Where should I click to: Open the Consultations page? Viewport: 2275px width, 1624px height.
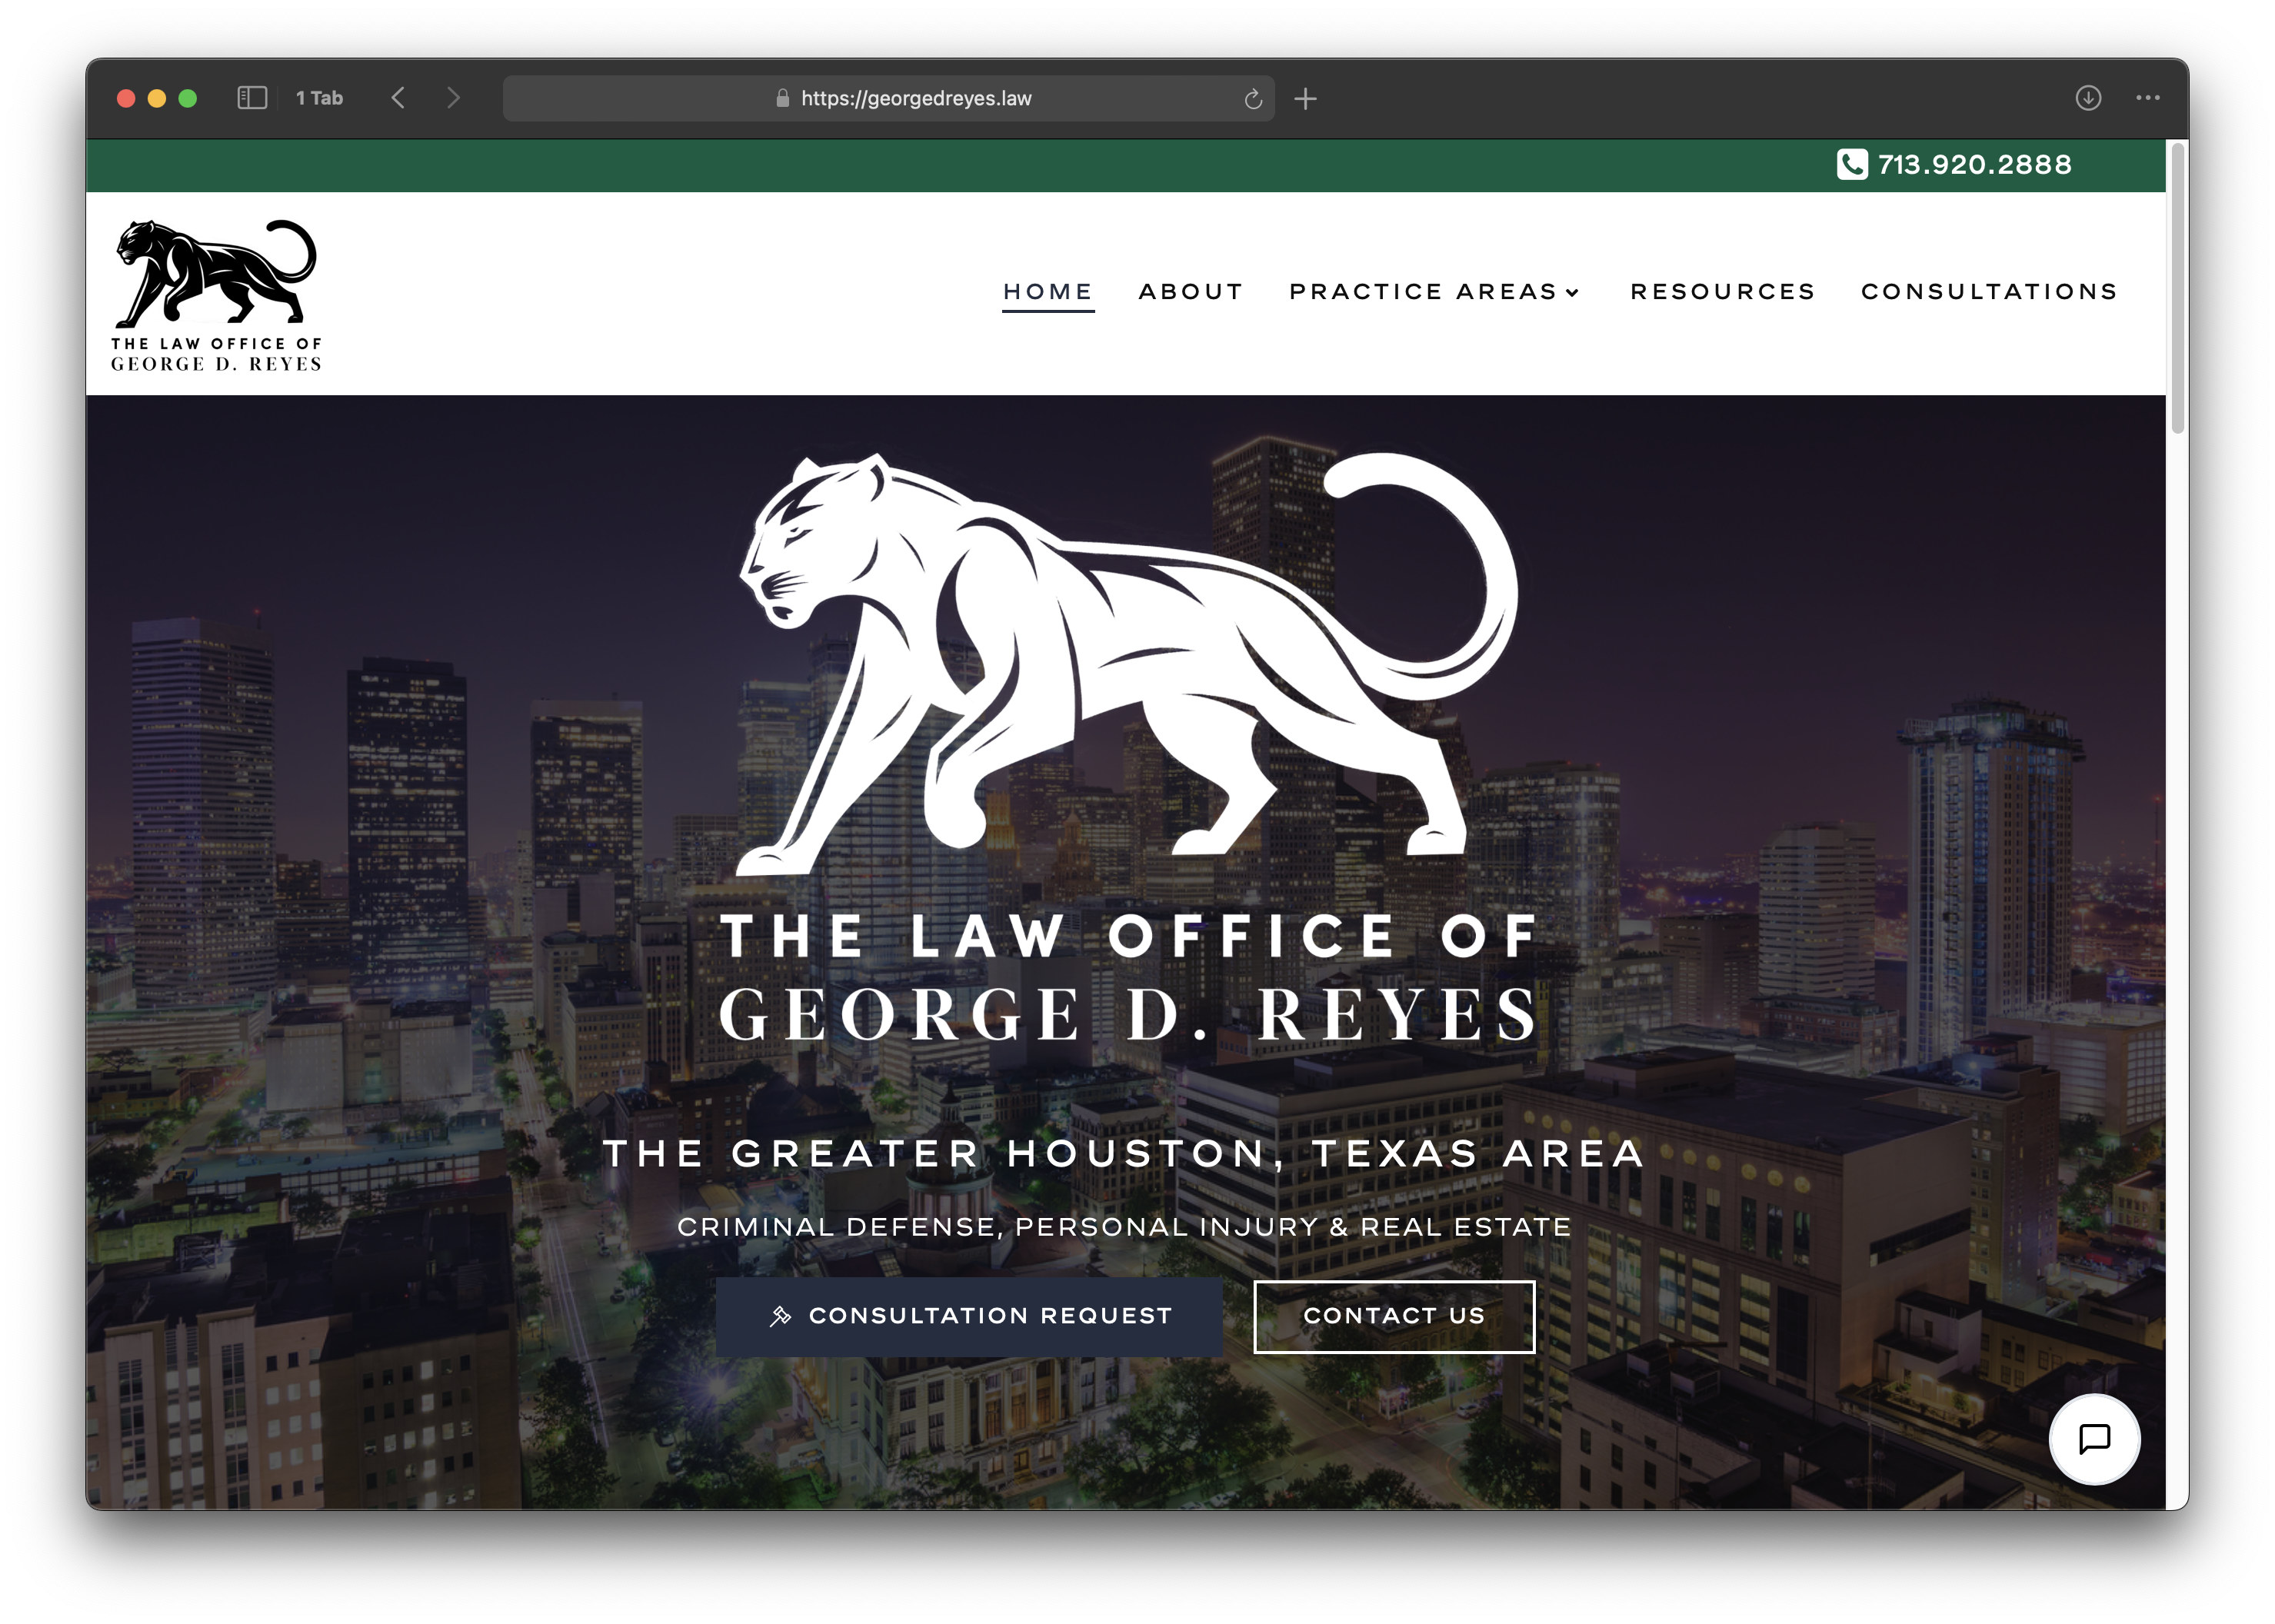pyautogui.click(x=1990, y=292)
